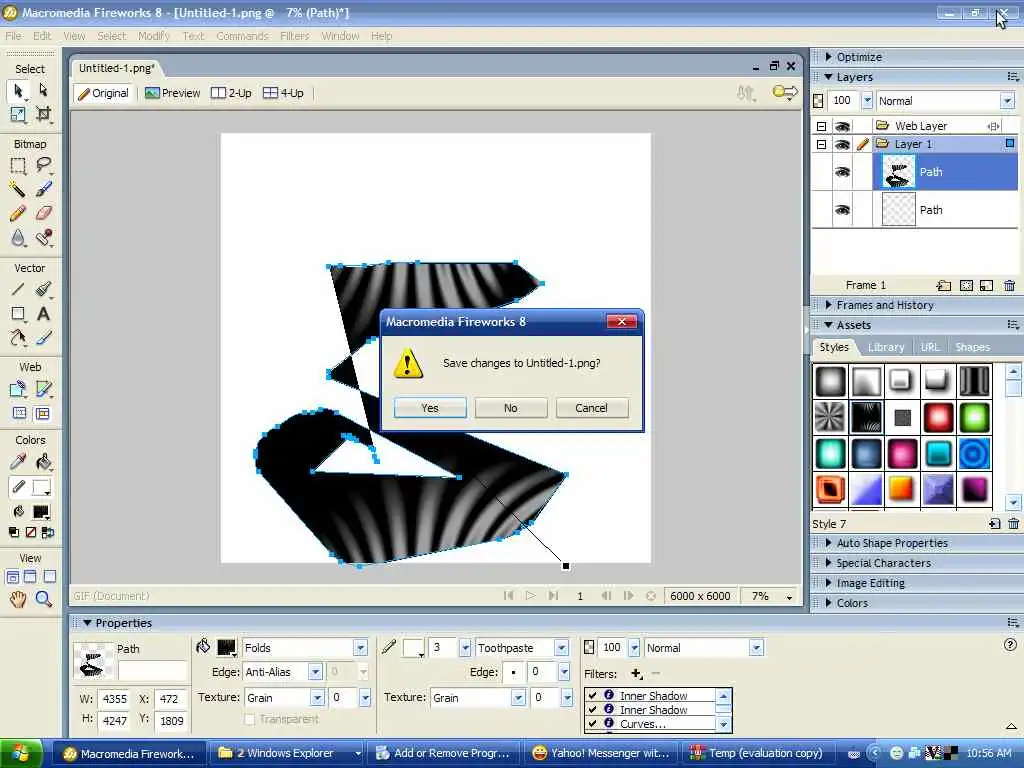Expand the Optimize panel
Image resolution: width=1024 pixels, height=768 pixels.
(x=829, y=57)
